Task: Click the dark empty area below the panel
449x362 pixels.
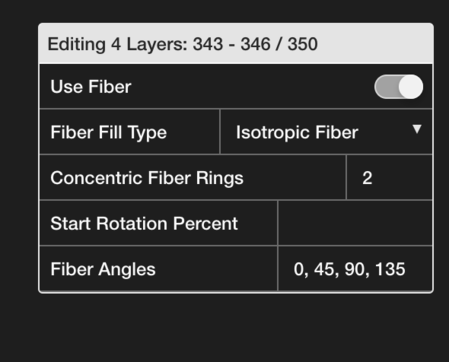Action: [224, 328]
